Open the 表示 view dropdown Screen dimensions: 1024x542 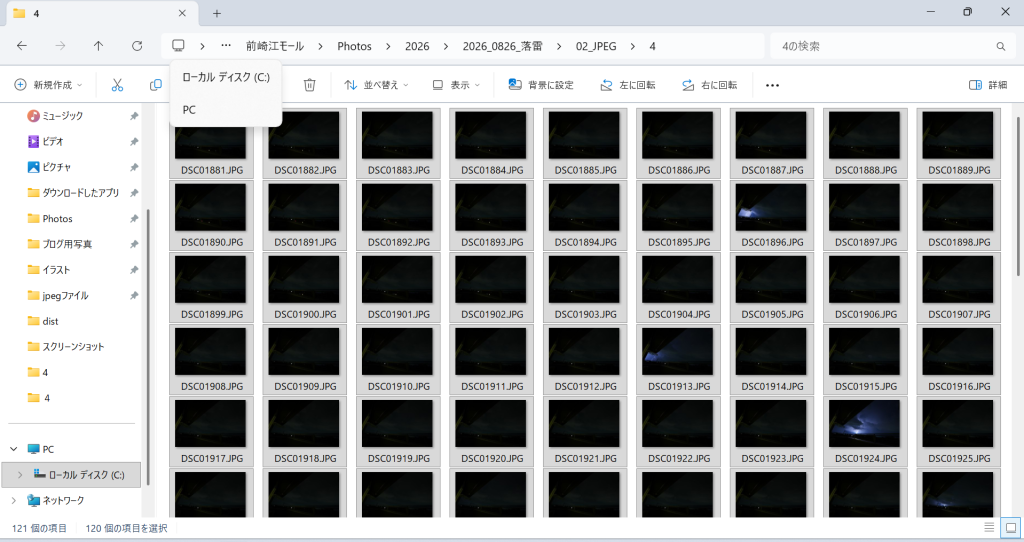[x=456, y=85]
